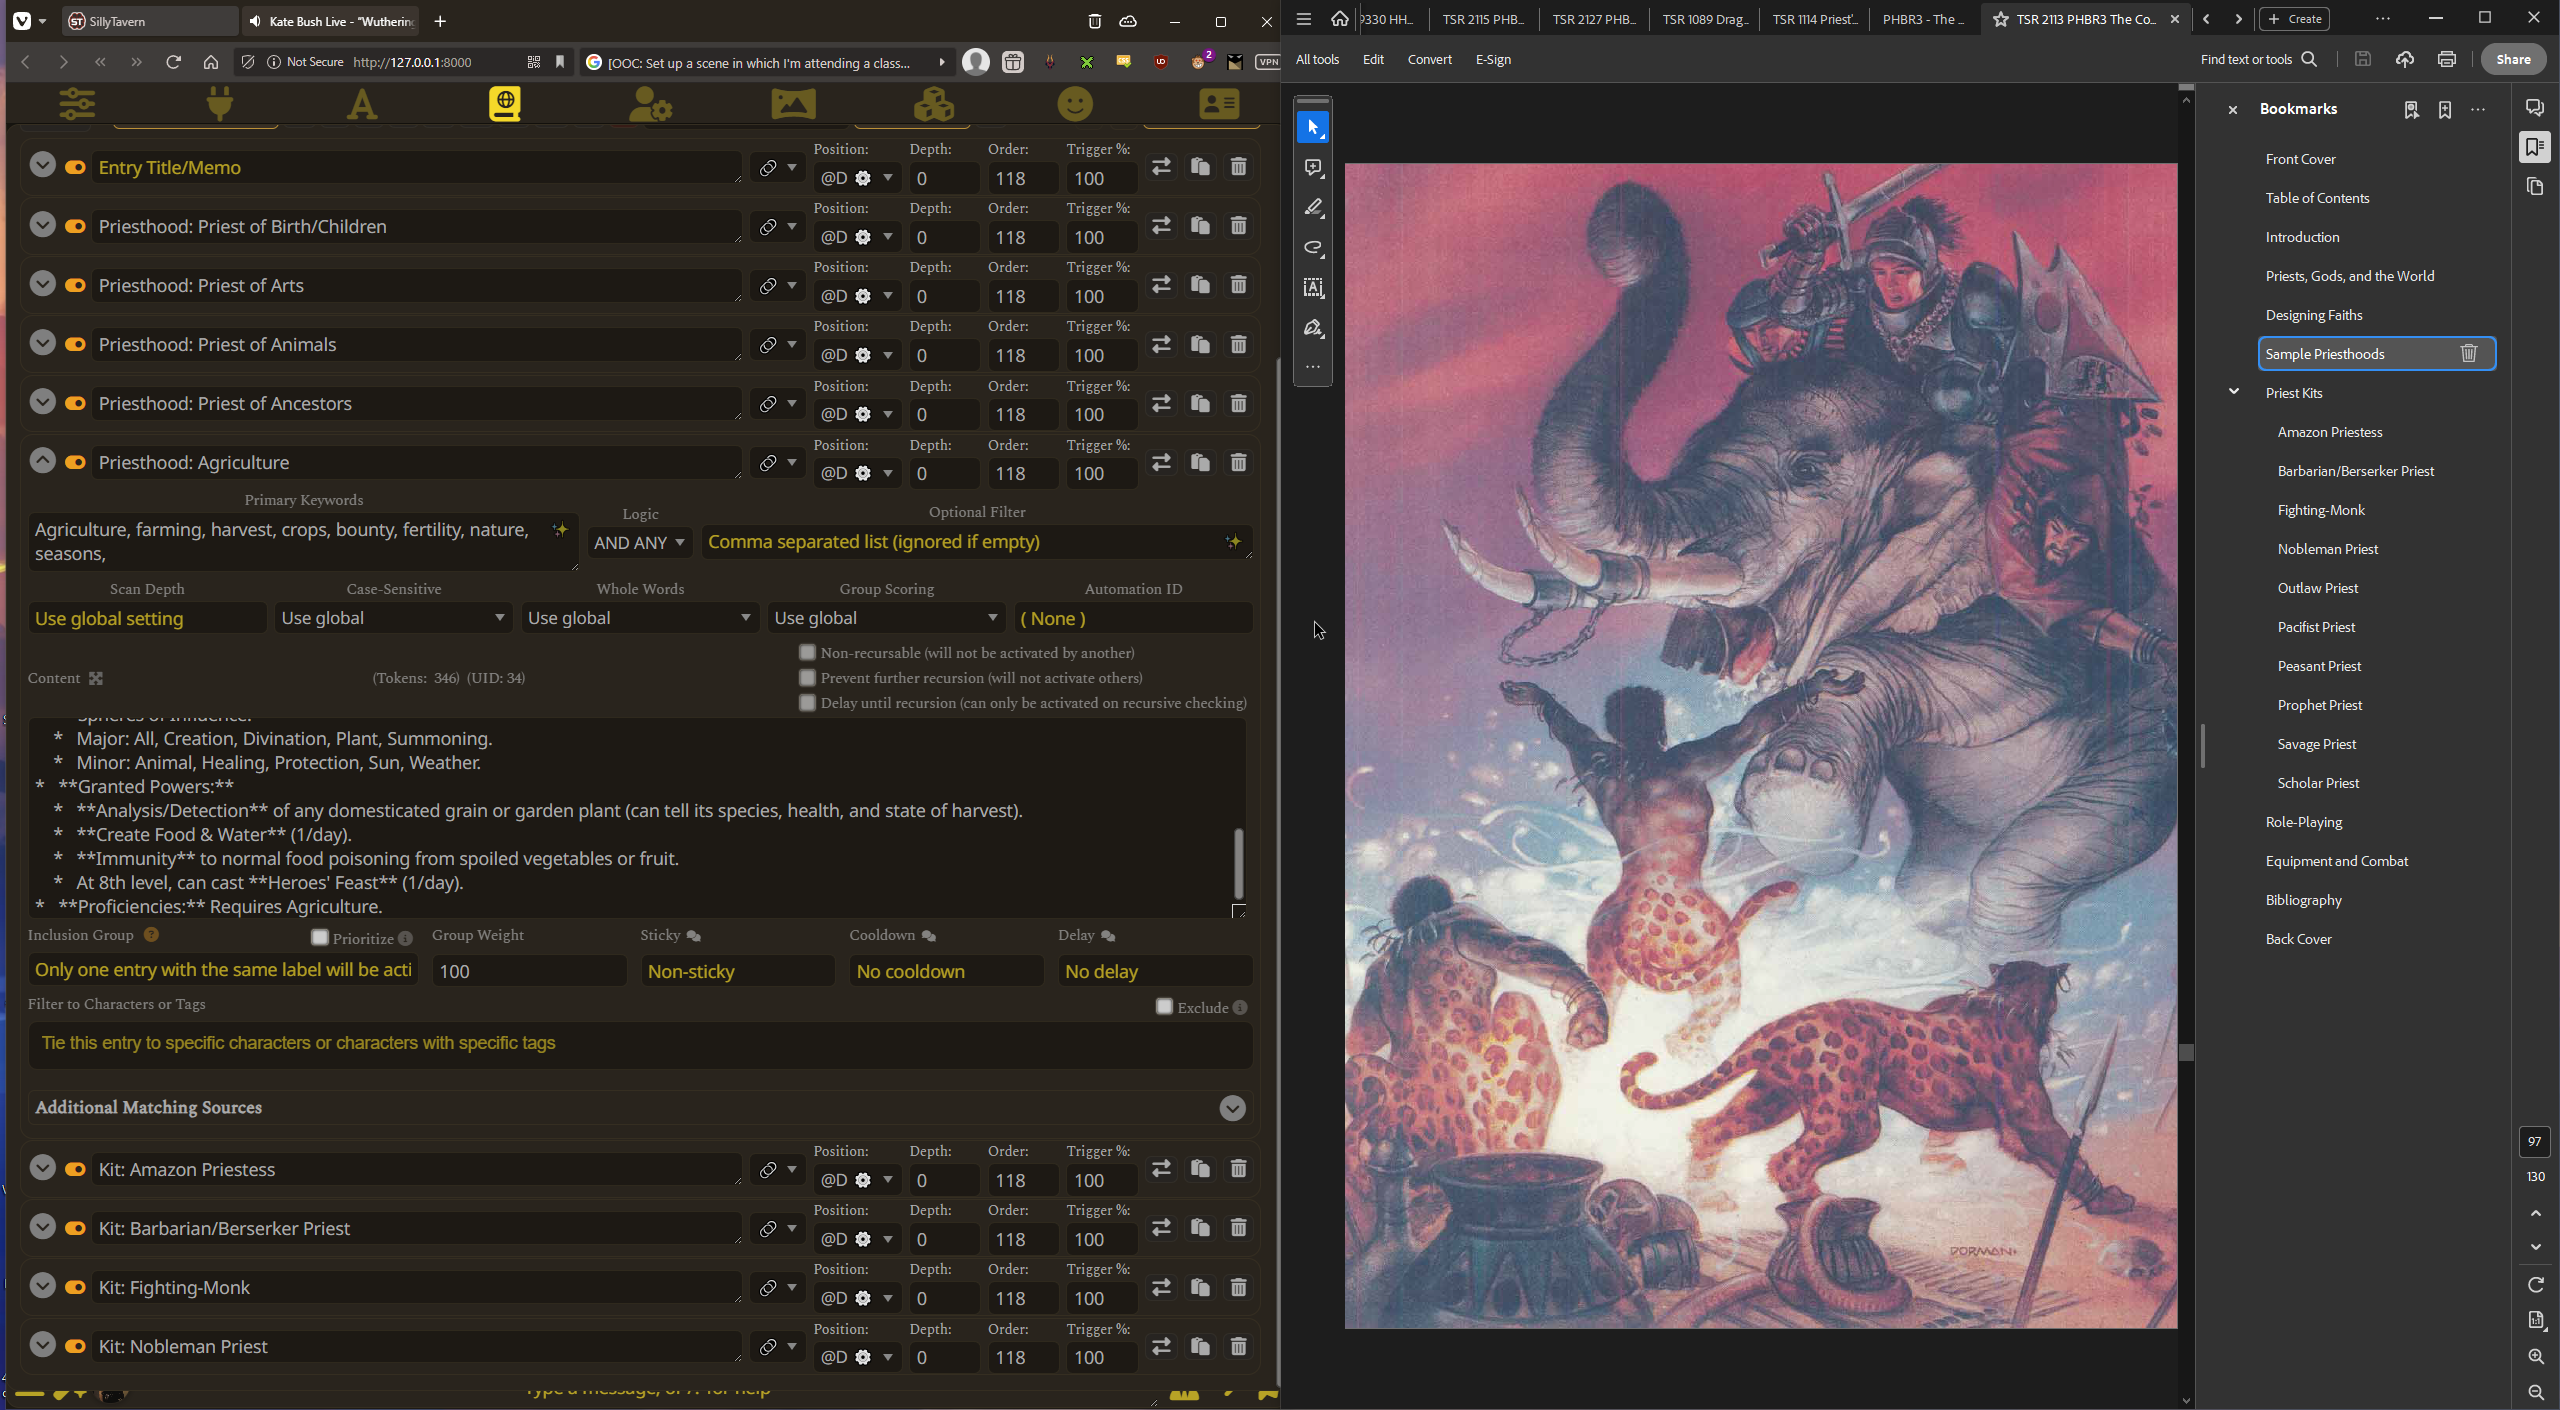The width and height of the screenshot is (2560, 1410).
Task: Expand the Priesthood: Priest of Animals entry
Action: [42, 342]
